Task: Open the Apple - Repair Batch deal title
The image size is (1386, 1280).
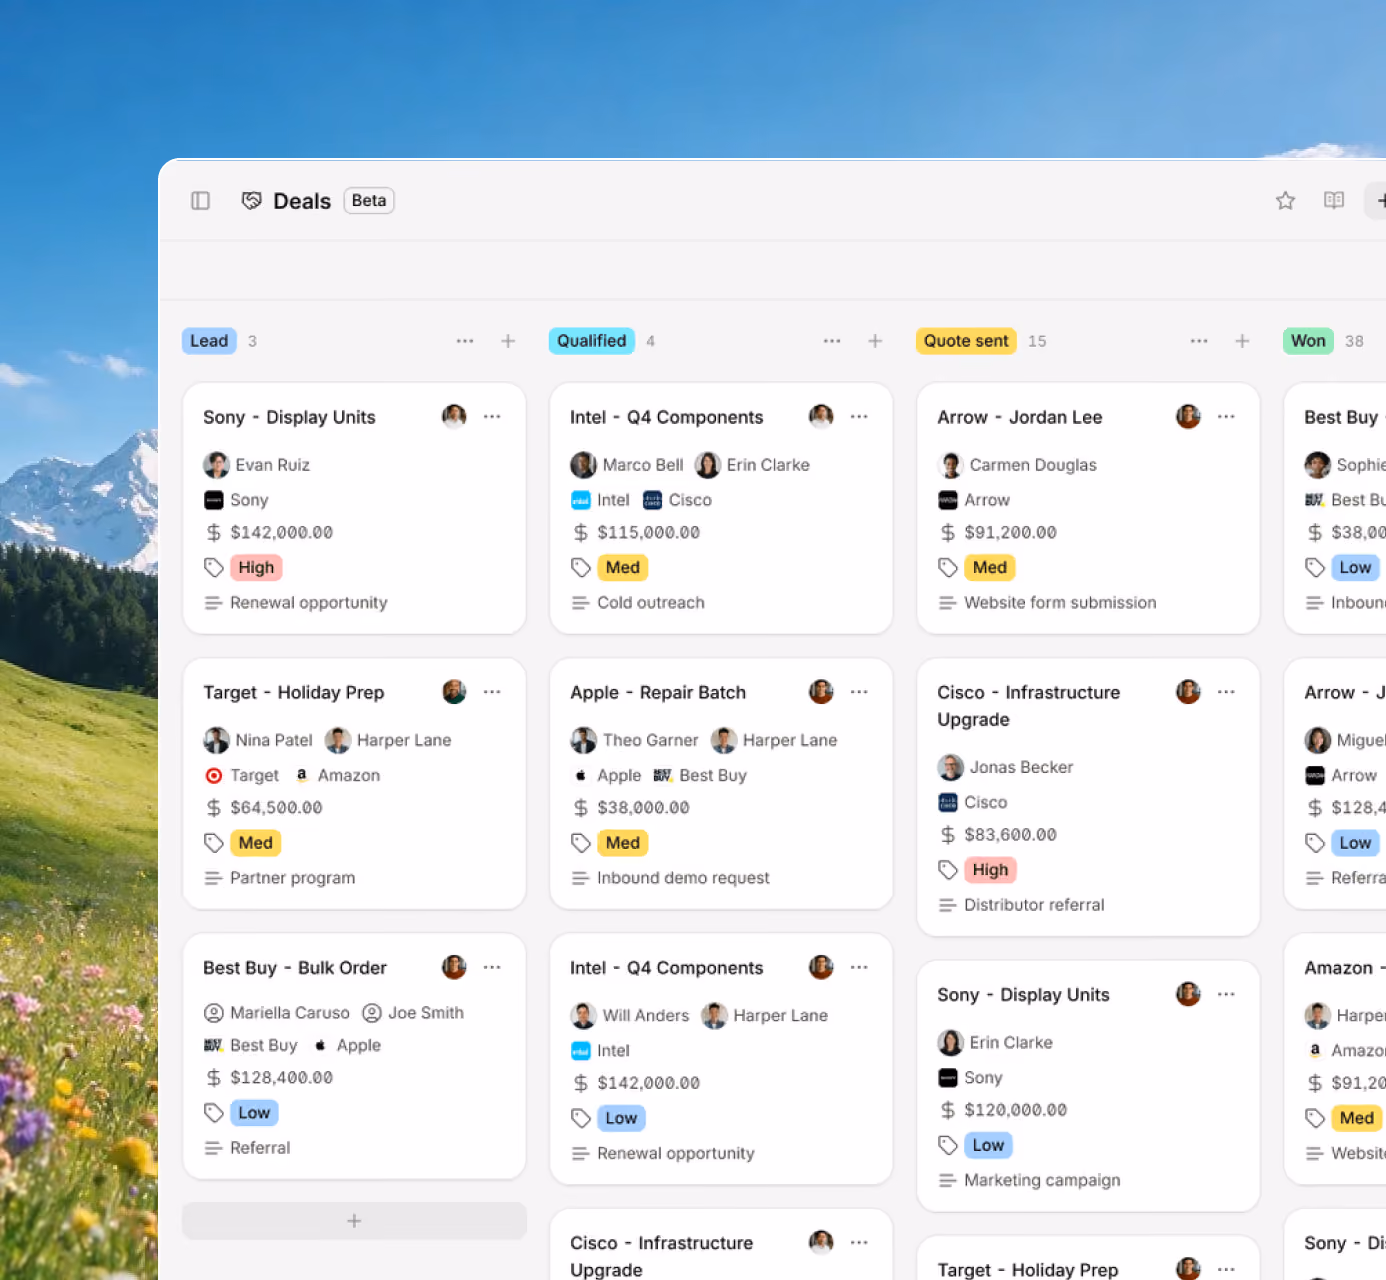Action: coord(658,692)
